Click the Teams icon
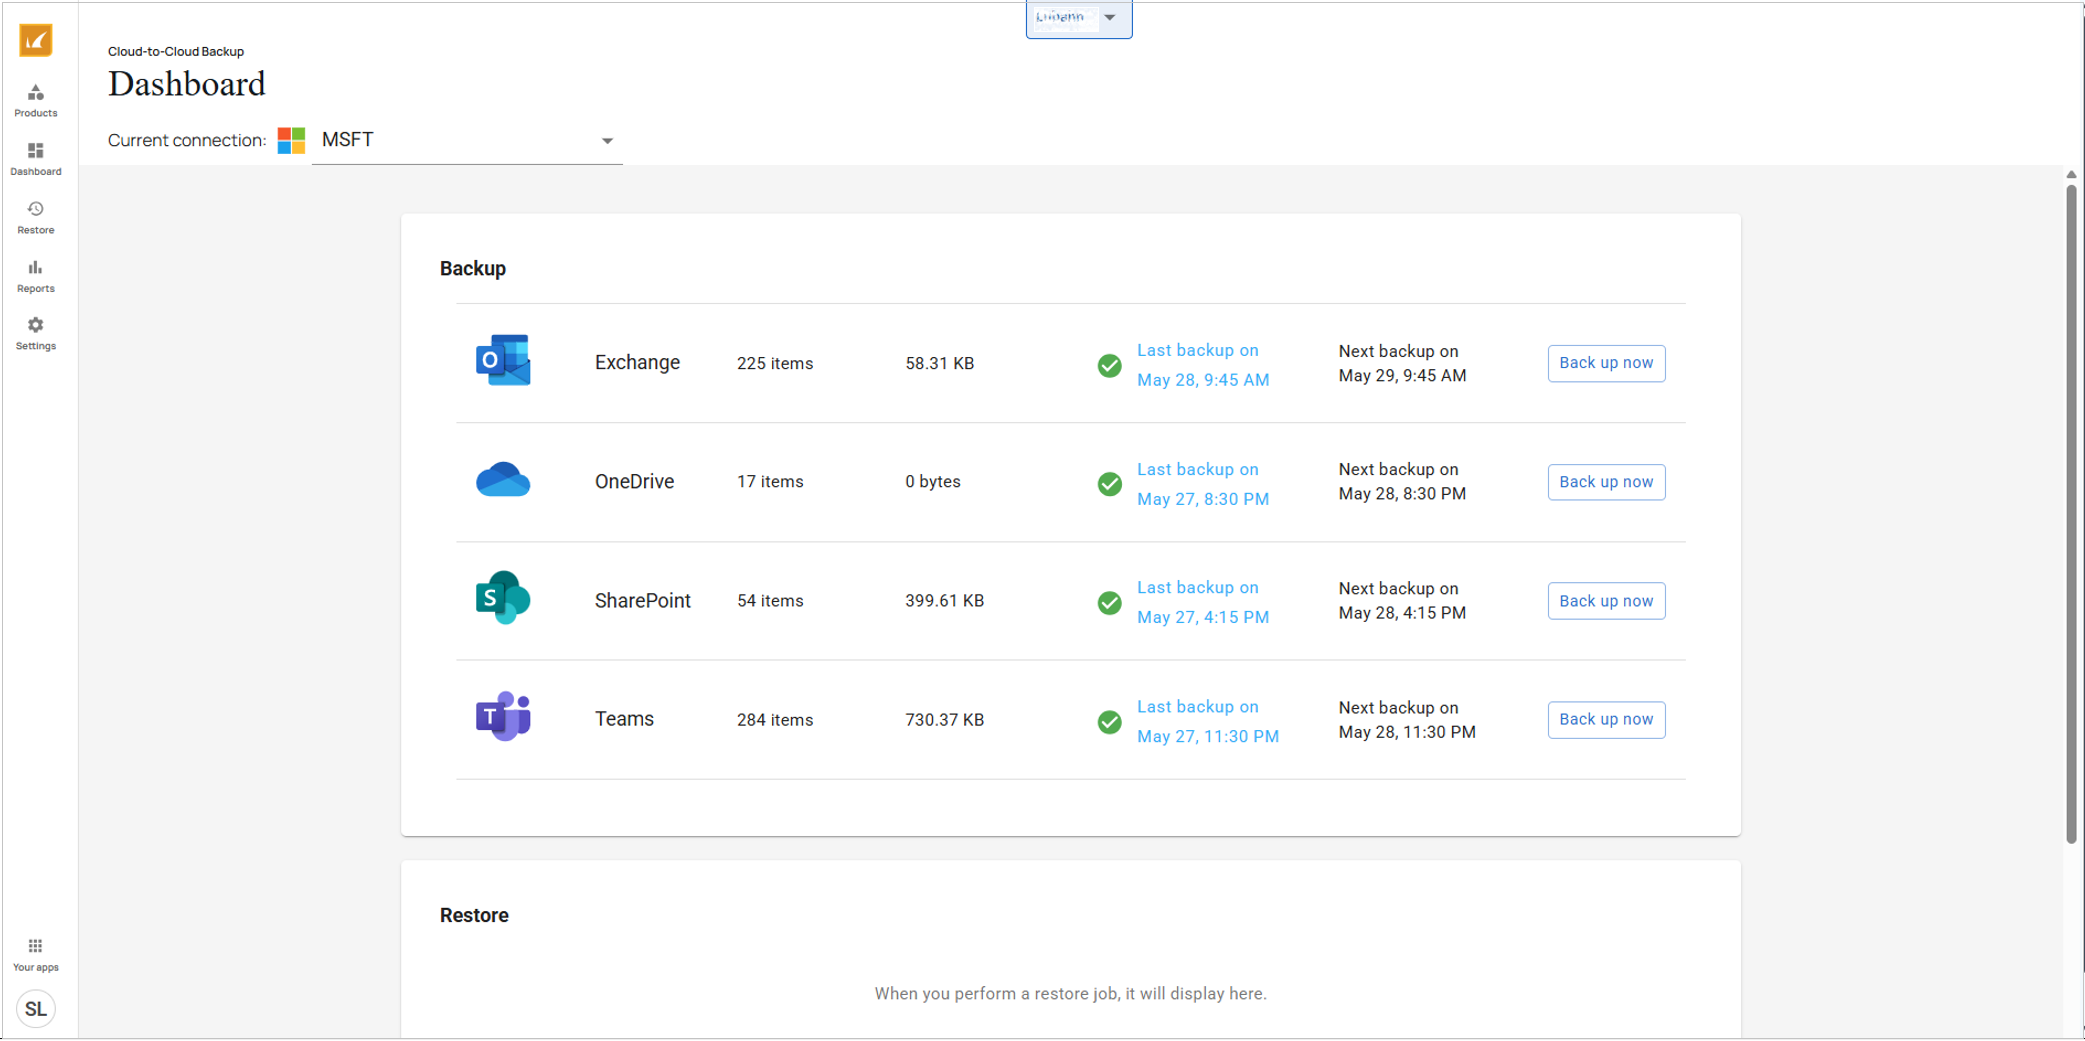 [x=503, y=717]
